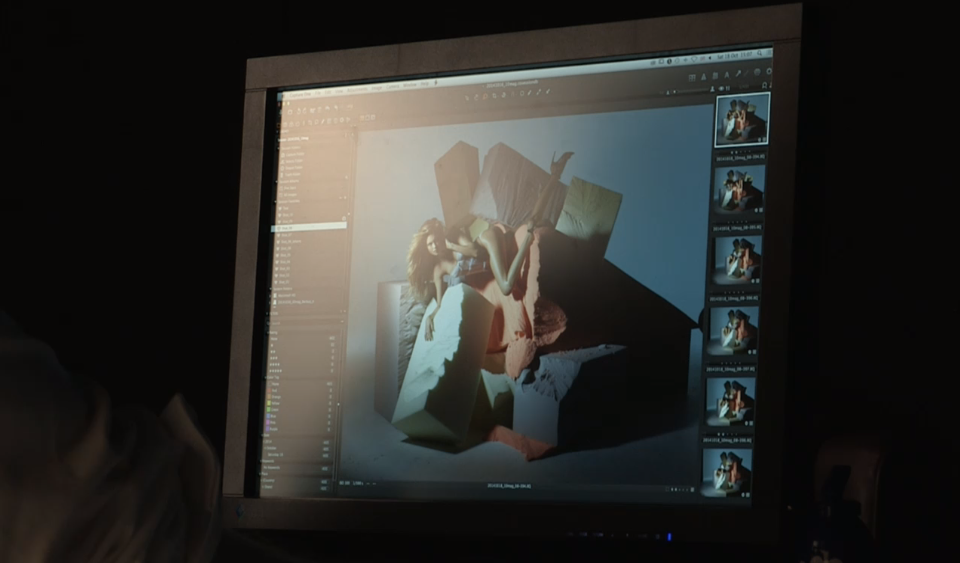Click the 'A' icon in top-right toolbar
The image size is (960, 563).
pos(727,75)
